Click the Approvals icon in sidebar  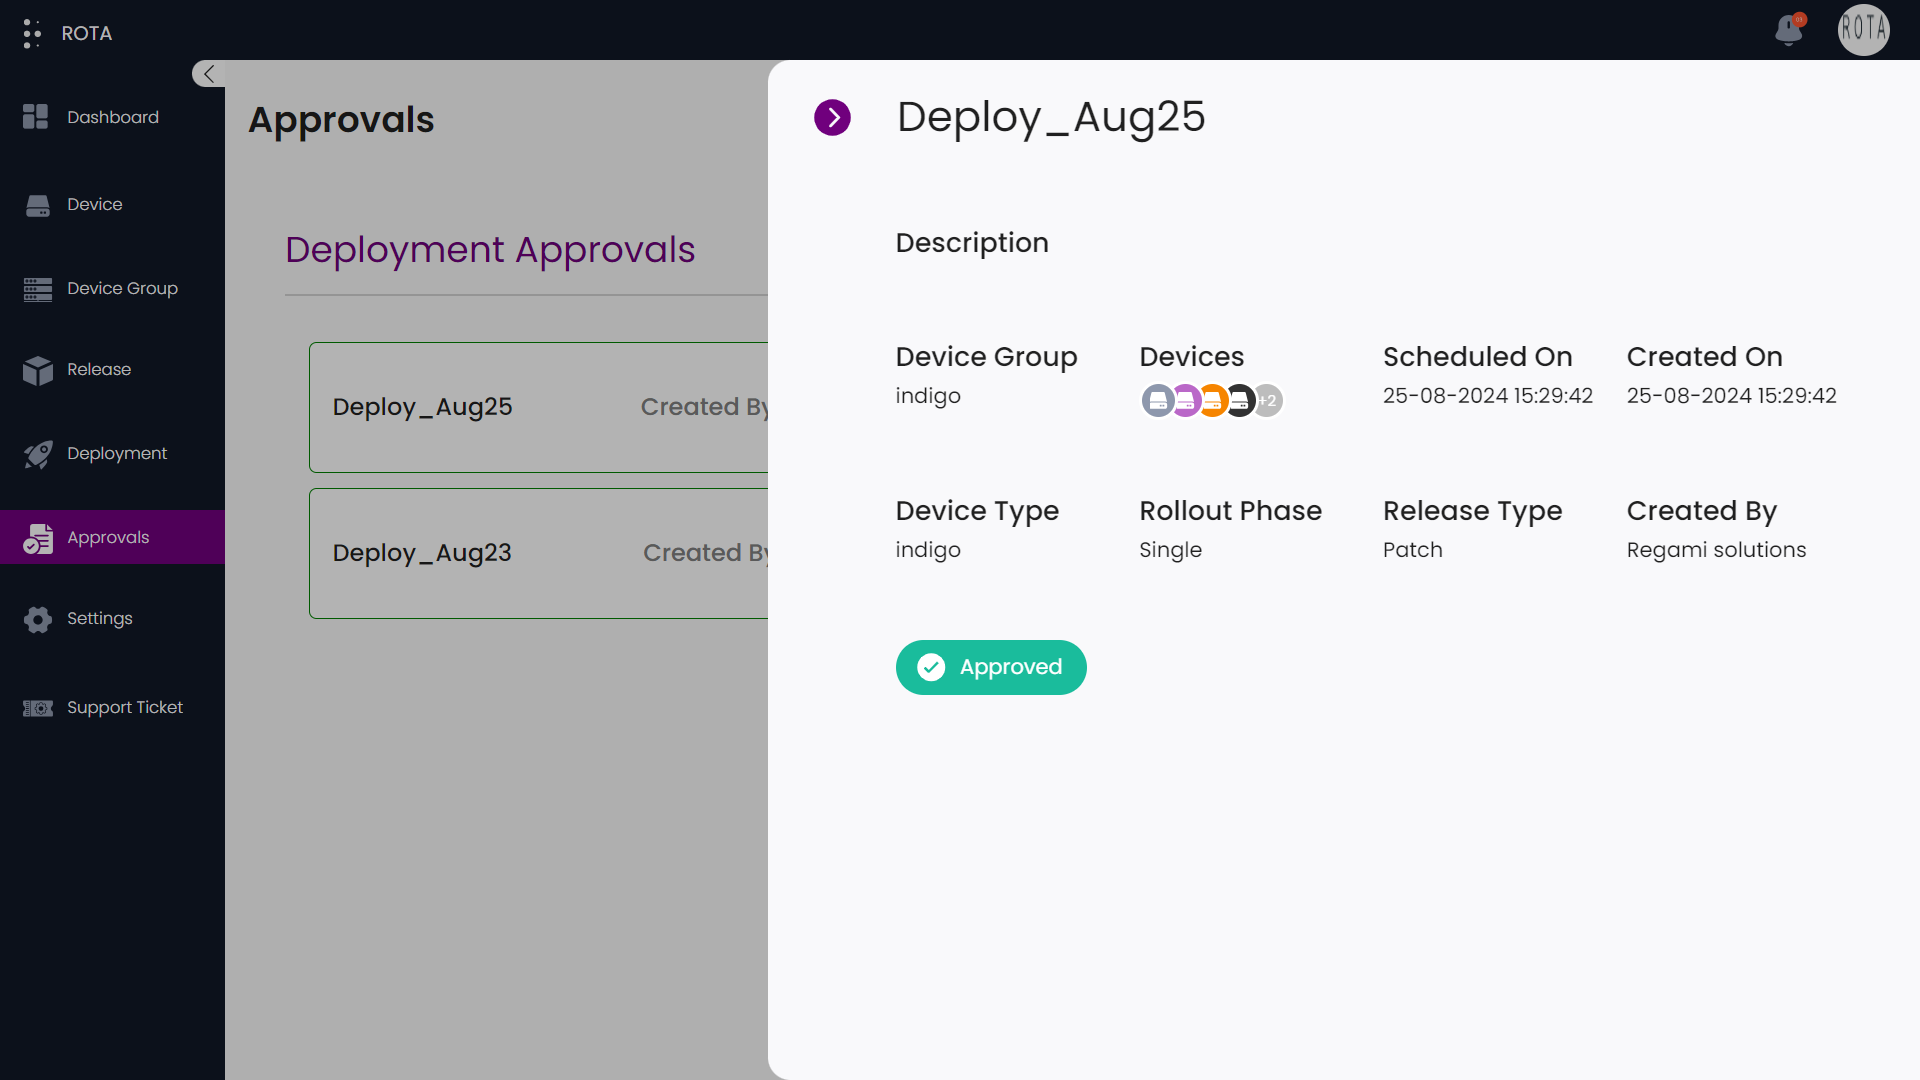click(37, 537)
